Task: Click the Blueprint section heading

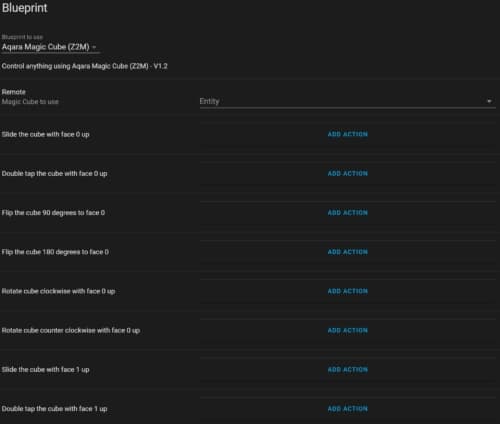Action: [x=25, y=8]
